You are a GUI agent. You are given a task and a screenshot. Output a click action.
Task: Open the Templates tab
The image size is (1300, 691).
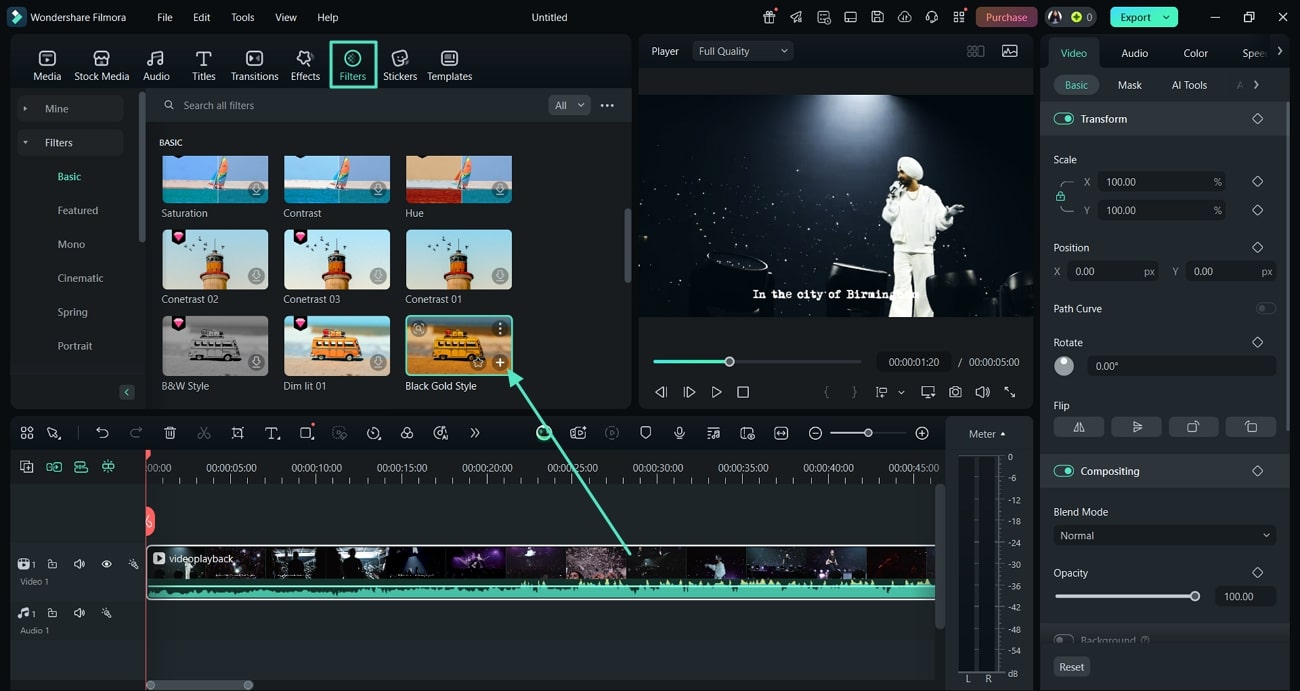[449, 65]
